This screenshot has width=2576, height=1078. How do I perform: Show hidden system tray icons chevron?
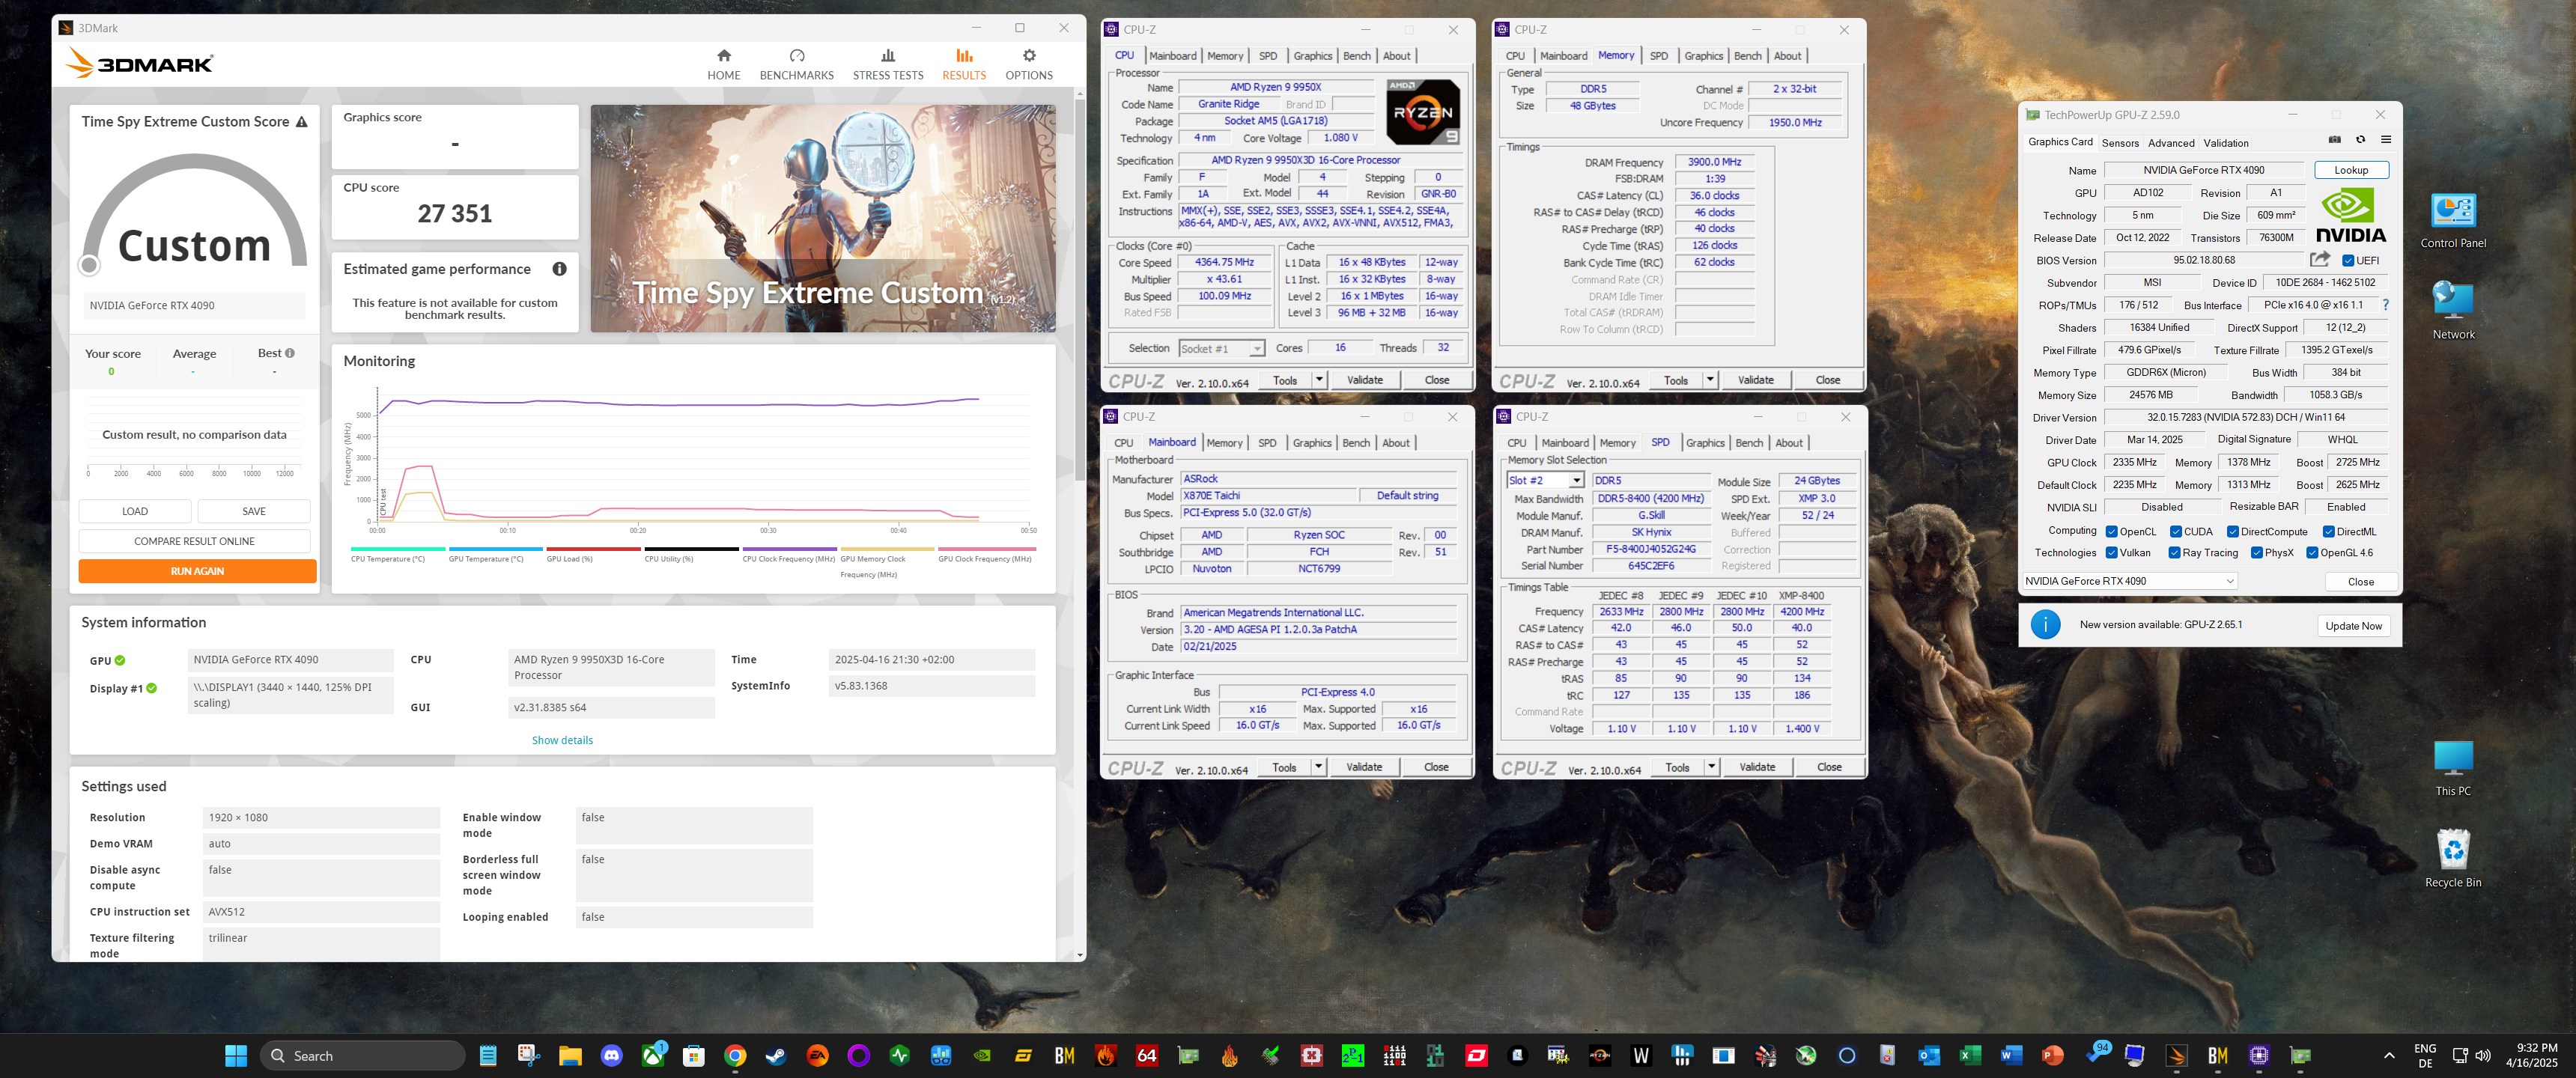tap(2389, 1055)
